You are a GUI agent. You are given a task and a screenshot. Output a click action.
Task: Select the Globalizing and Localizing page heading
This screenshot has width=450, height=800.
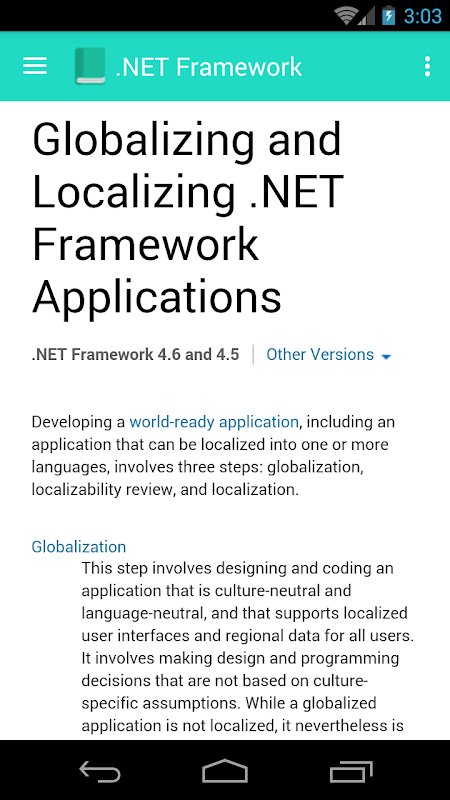(x=188, y=218)
